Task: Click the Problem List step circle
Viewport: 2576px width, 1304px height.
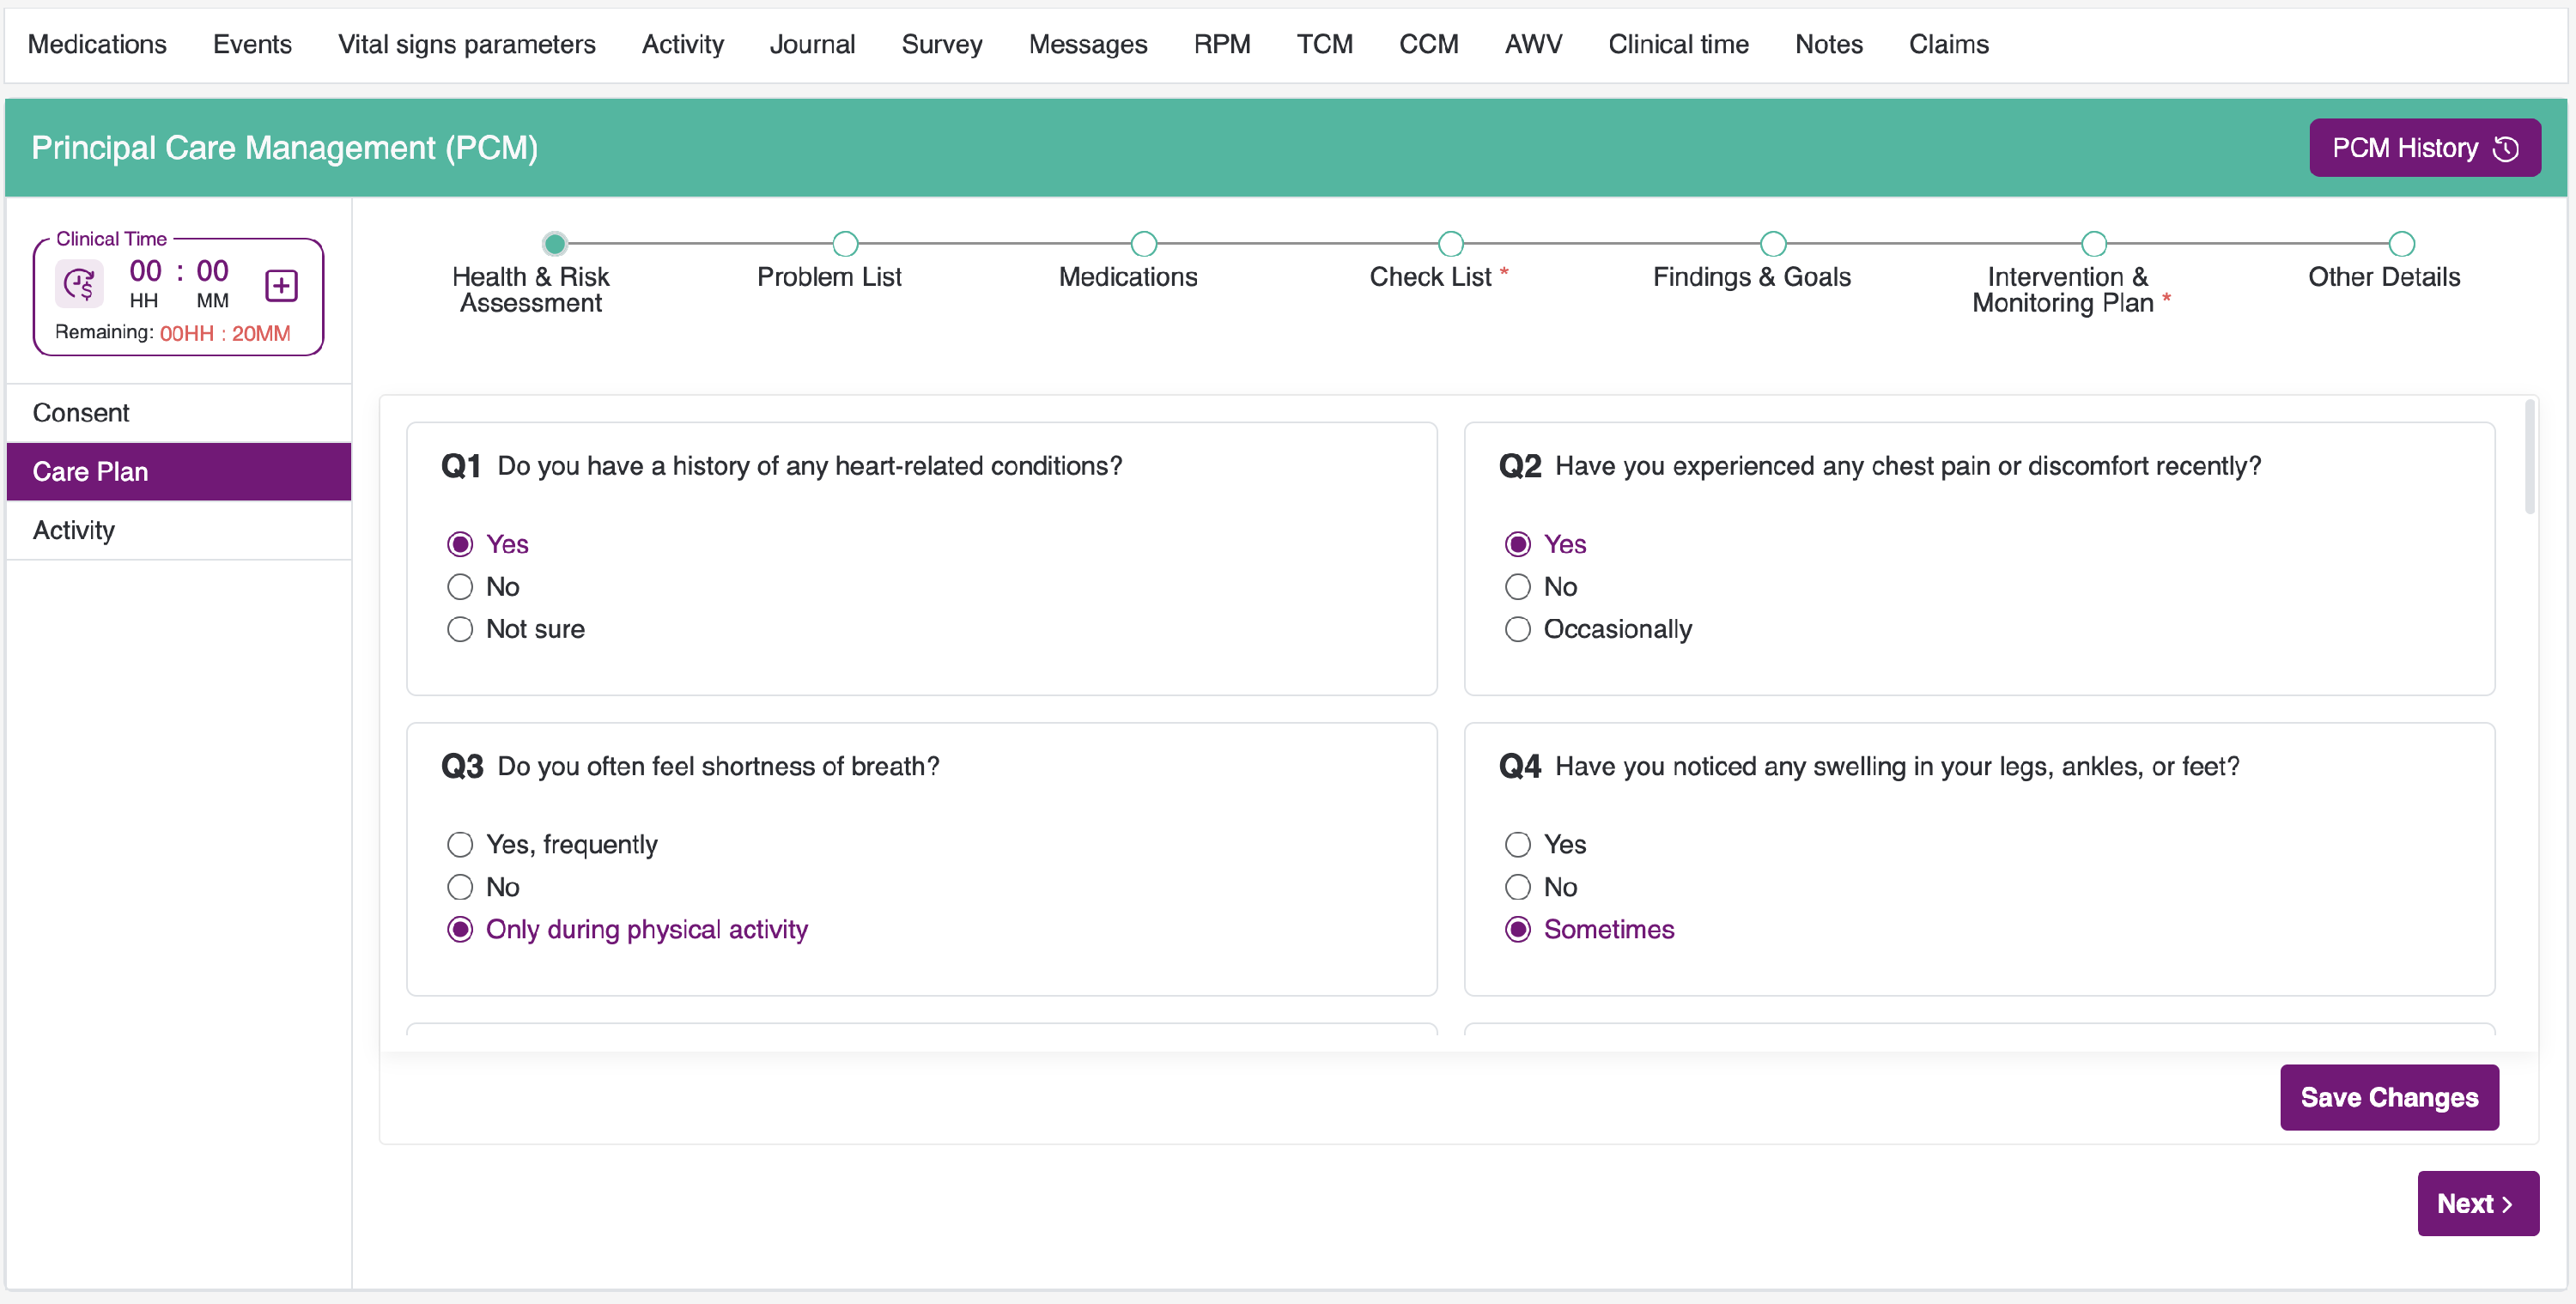Action: [845, 244]
